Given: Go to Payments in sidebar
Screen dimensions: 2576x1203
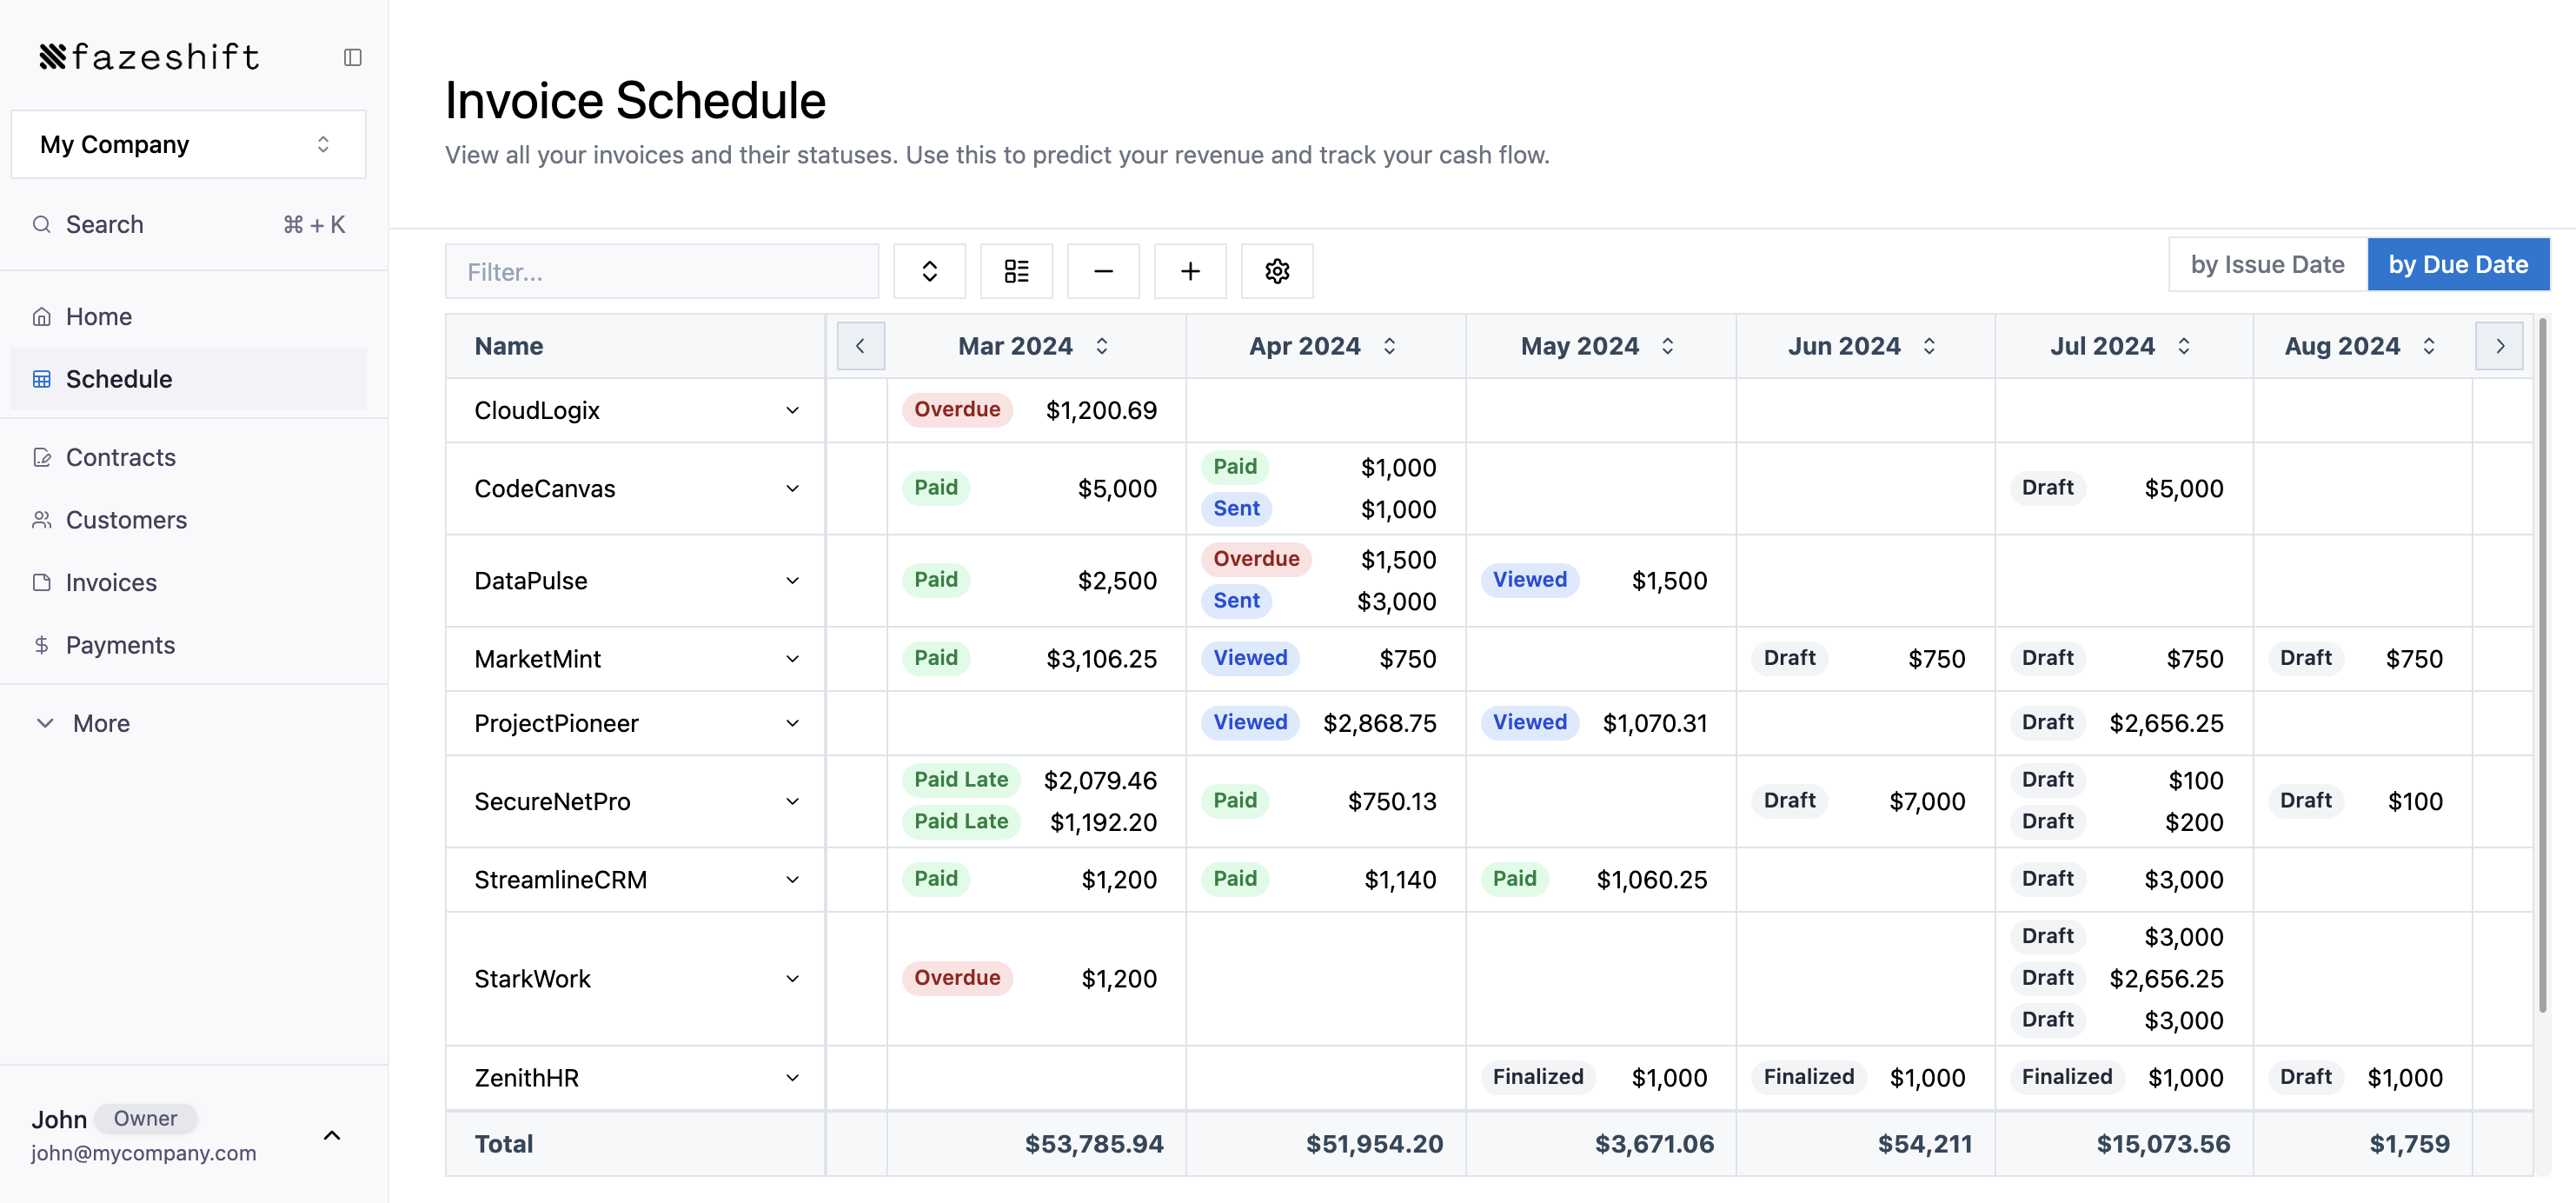Looking at the screenshot, I should pos(120,645).
